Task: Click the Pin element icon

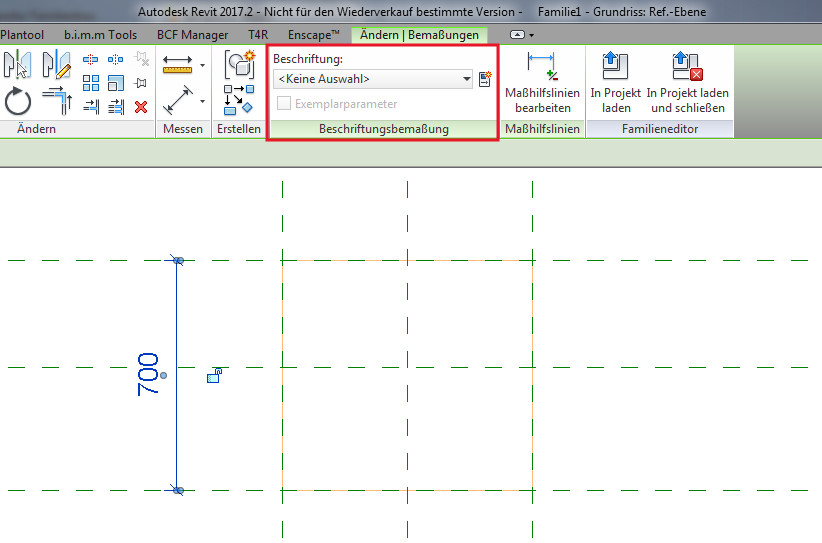Action: click(141, 83)
